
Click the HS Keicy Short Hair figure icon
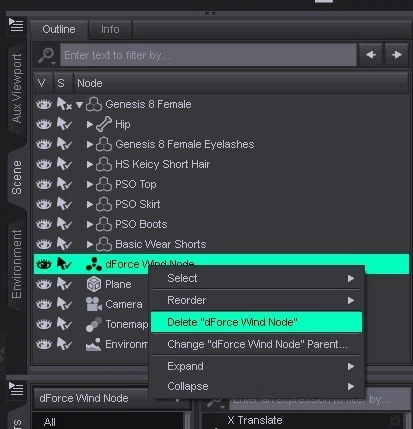(x=104, y=164)
